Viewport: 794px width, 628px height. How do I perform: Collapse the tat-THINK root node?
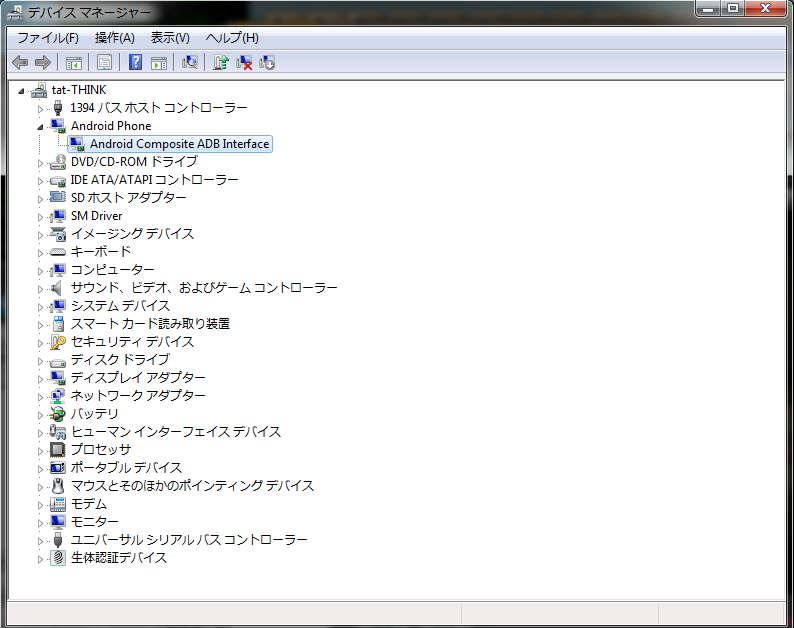coord(21,91)
